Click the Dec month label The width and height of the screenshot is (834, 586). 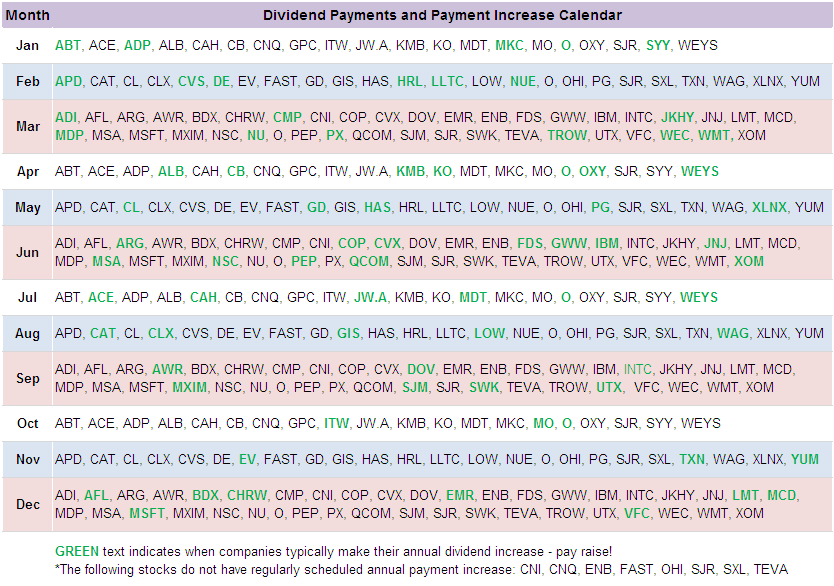pos(28,504)
